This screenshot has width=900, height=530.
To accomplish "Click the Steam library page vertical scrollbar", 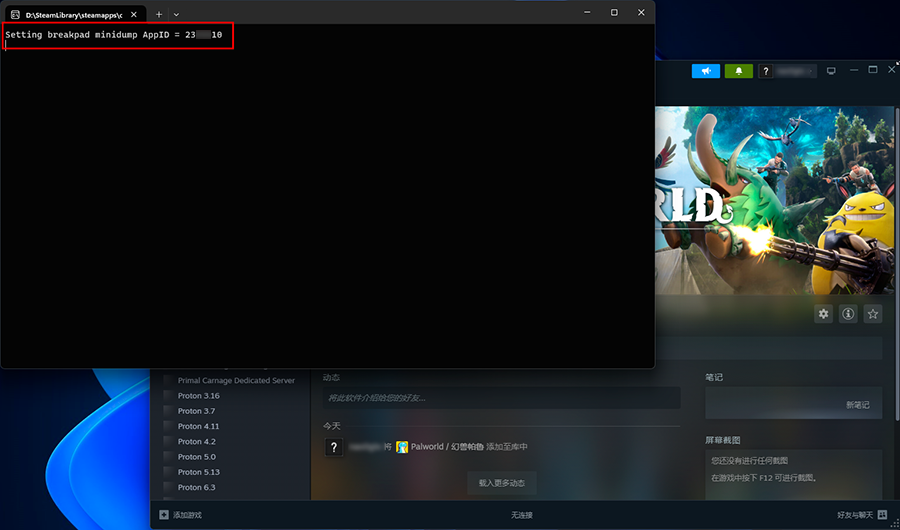I will pos(897,264).
